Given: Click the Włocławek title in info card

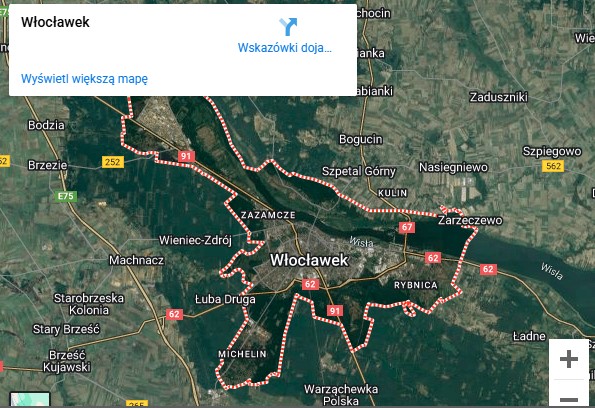Looking at the screenshot, I should click(x=55, y=22).
